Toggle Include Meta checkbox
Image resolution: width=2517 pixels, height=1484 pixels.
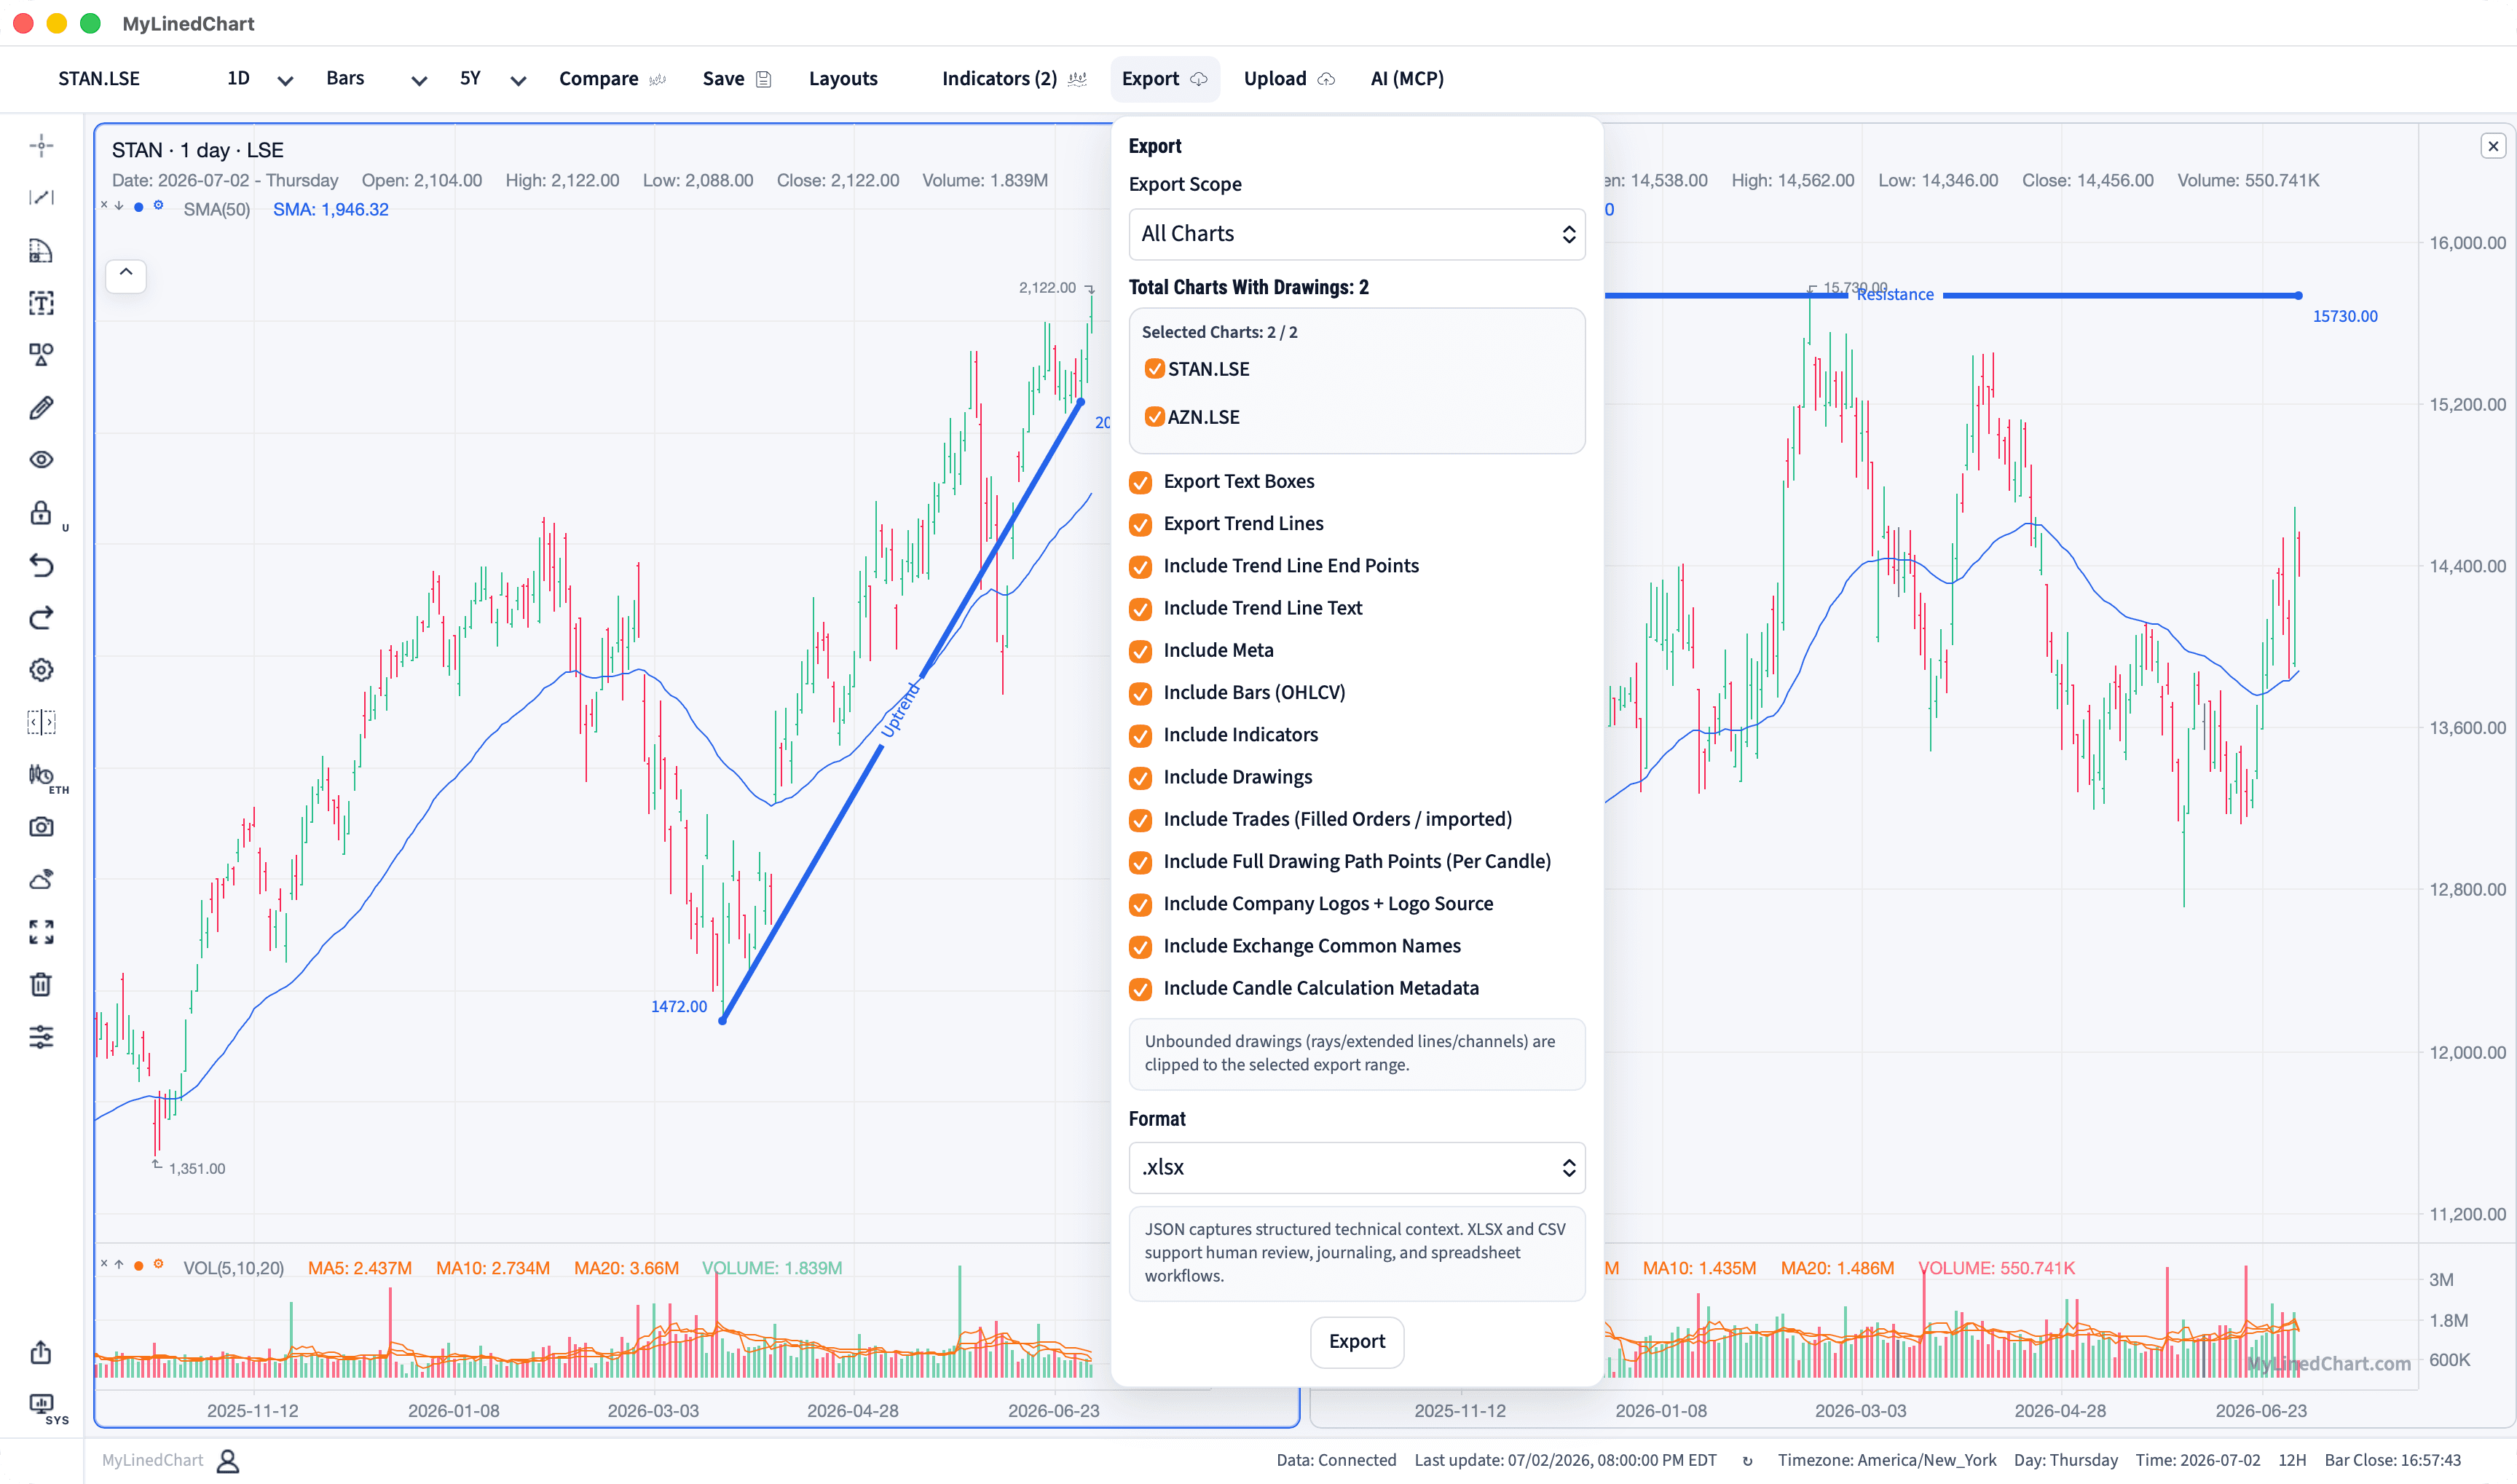(1140, 651)
